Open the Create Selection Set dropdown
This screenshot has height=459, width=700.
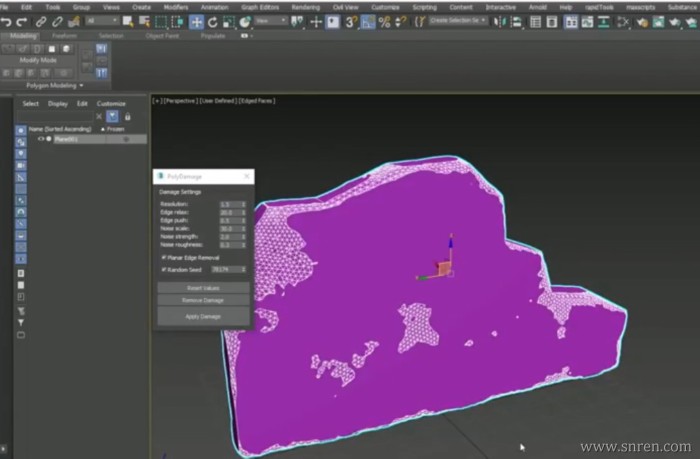point(458,21)
